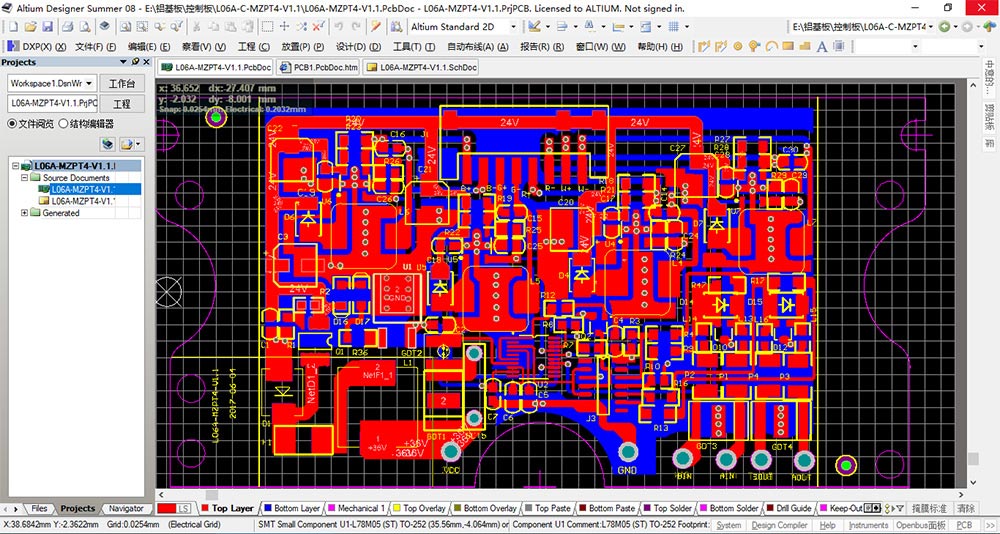Click the Mechanical 1 magenta color swatch
The height and width of the screenshot is (534, 1000).
[330, 508]
